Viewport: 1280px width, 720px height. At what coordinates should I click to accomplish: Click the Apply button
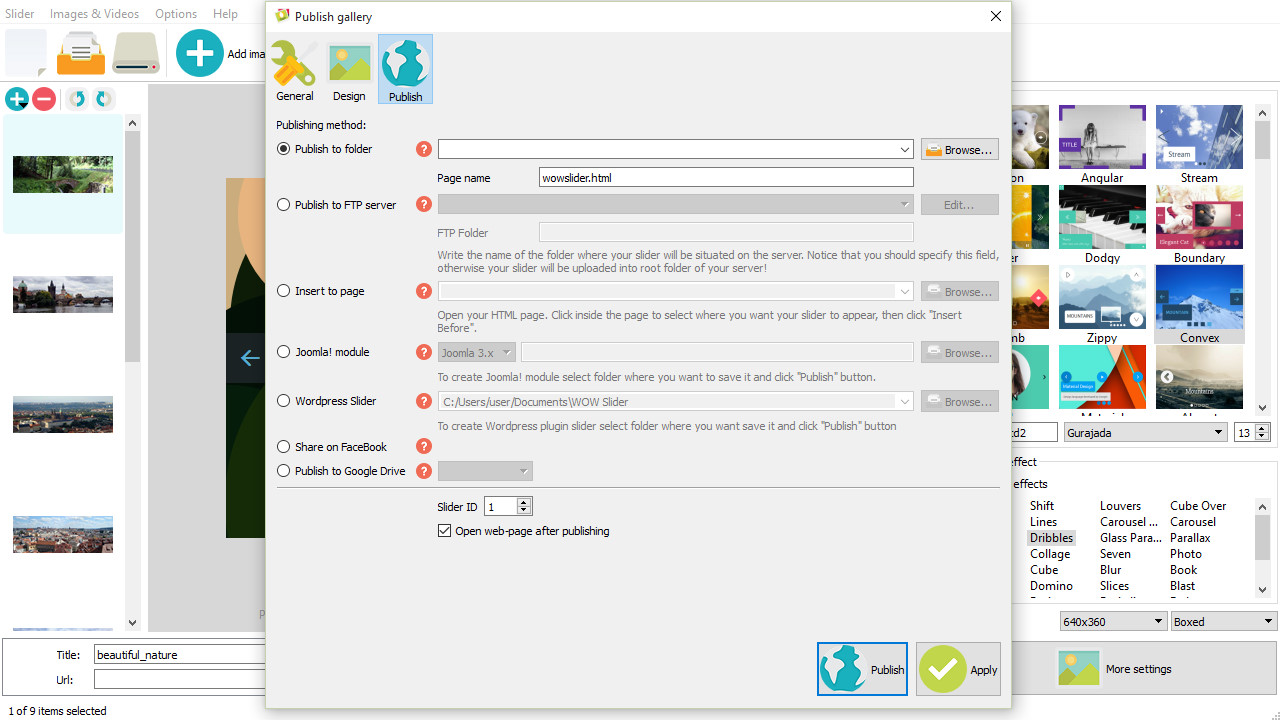click(x=958, y=669)
